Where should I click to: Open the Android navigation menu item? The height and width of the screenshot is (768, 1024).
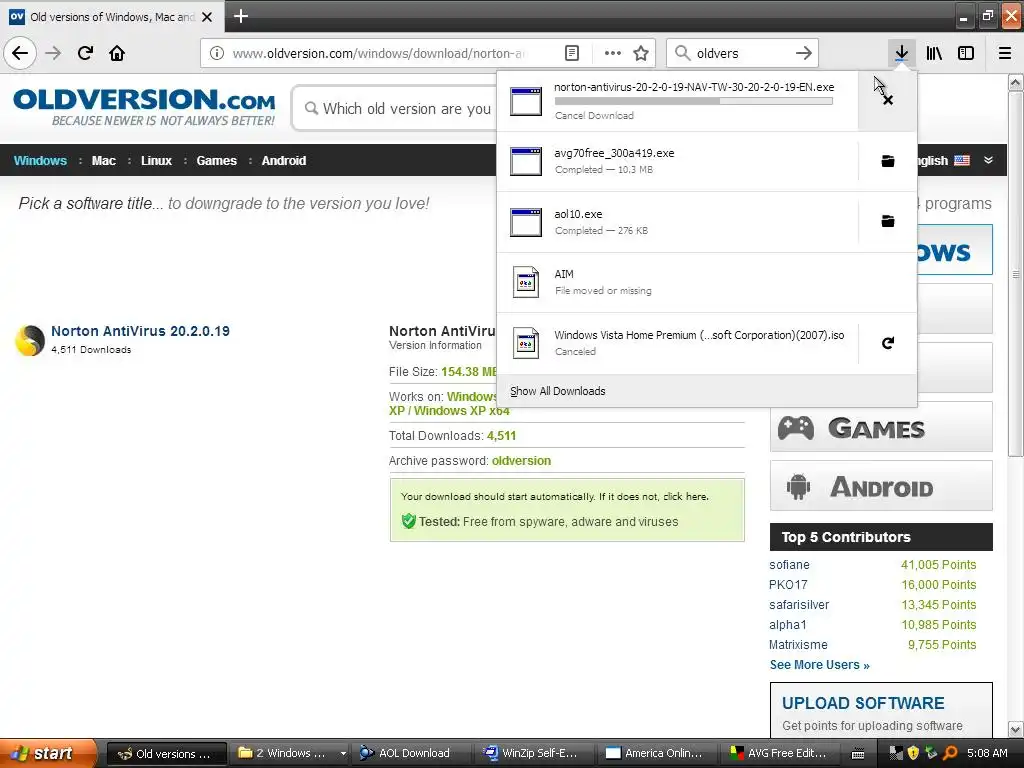[x=283, y=161]
